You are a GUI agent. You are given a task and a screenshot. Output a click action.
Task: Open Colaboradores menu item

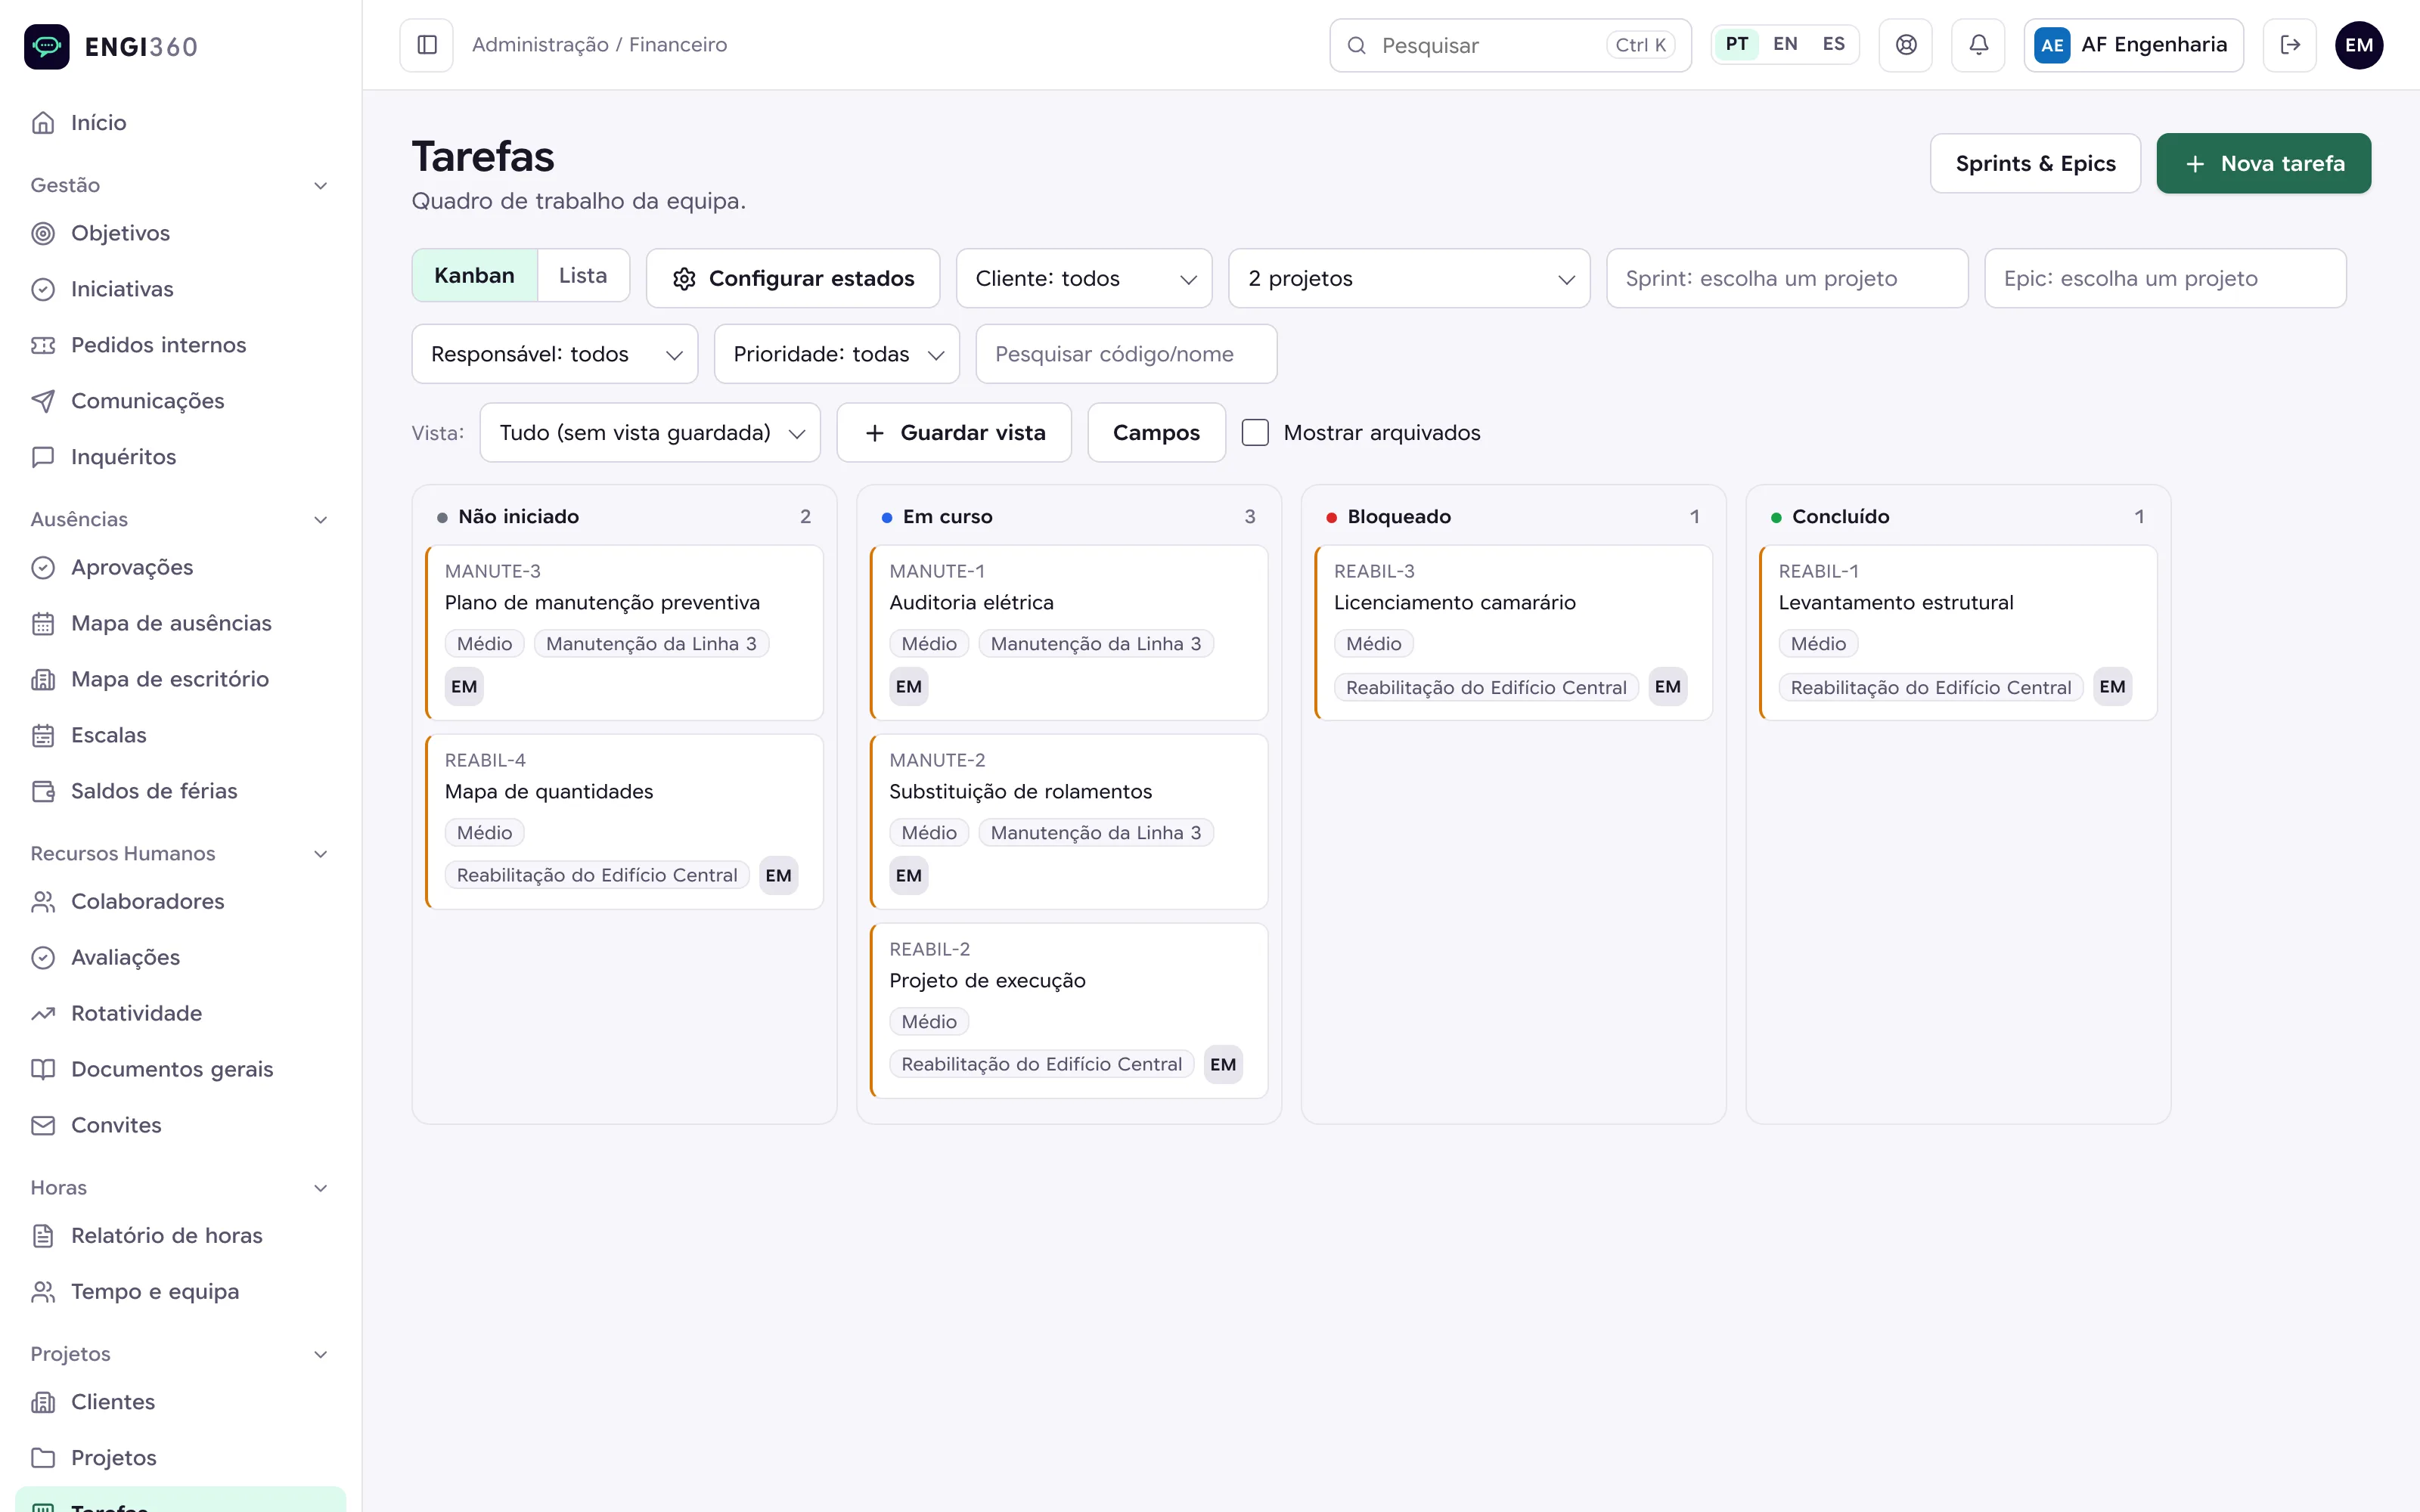pos(180,901)
